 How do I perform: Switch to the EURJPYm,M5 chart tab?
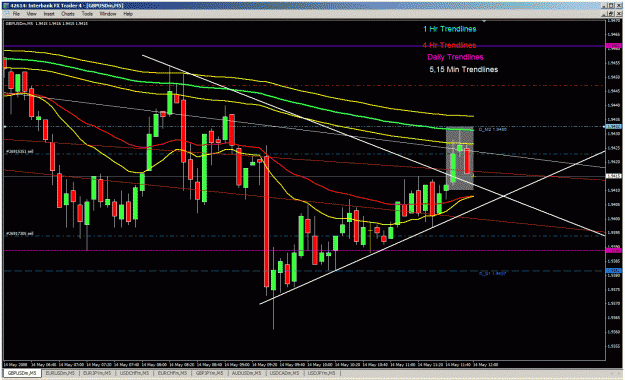pyautogui.click(x=97, y=373)
